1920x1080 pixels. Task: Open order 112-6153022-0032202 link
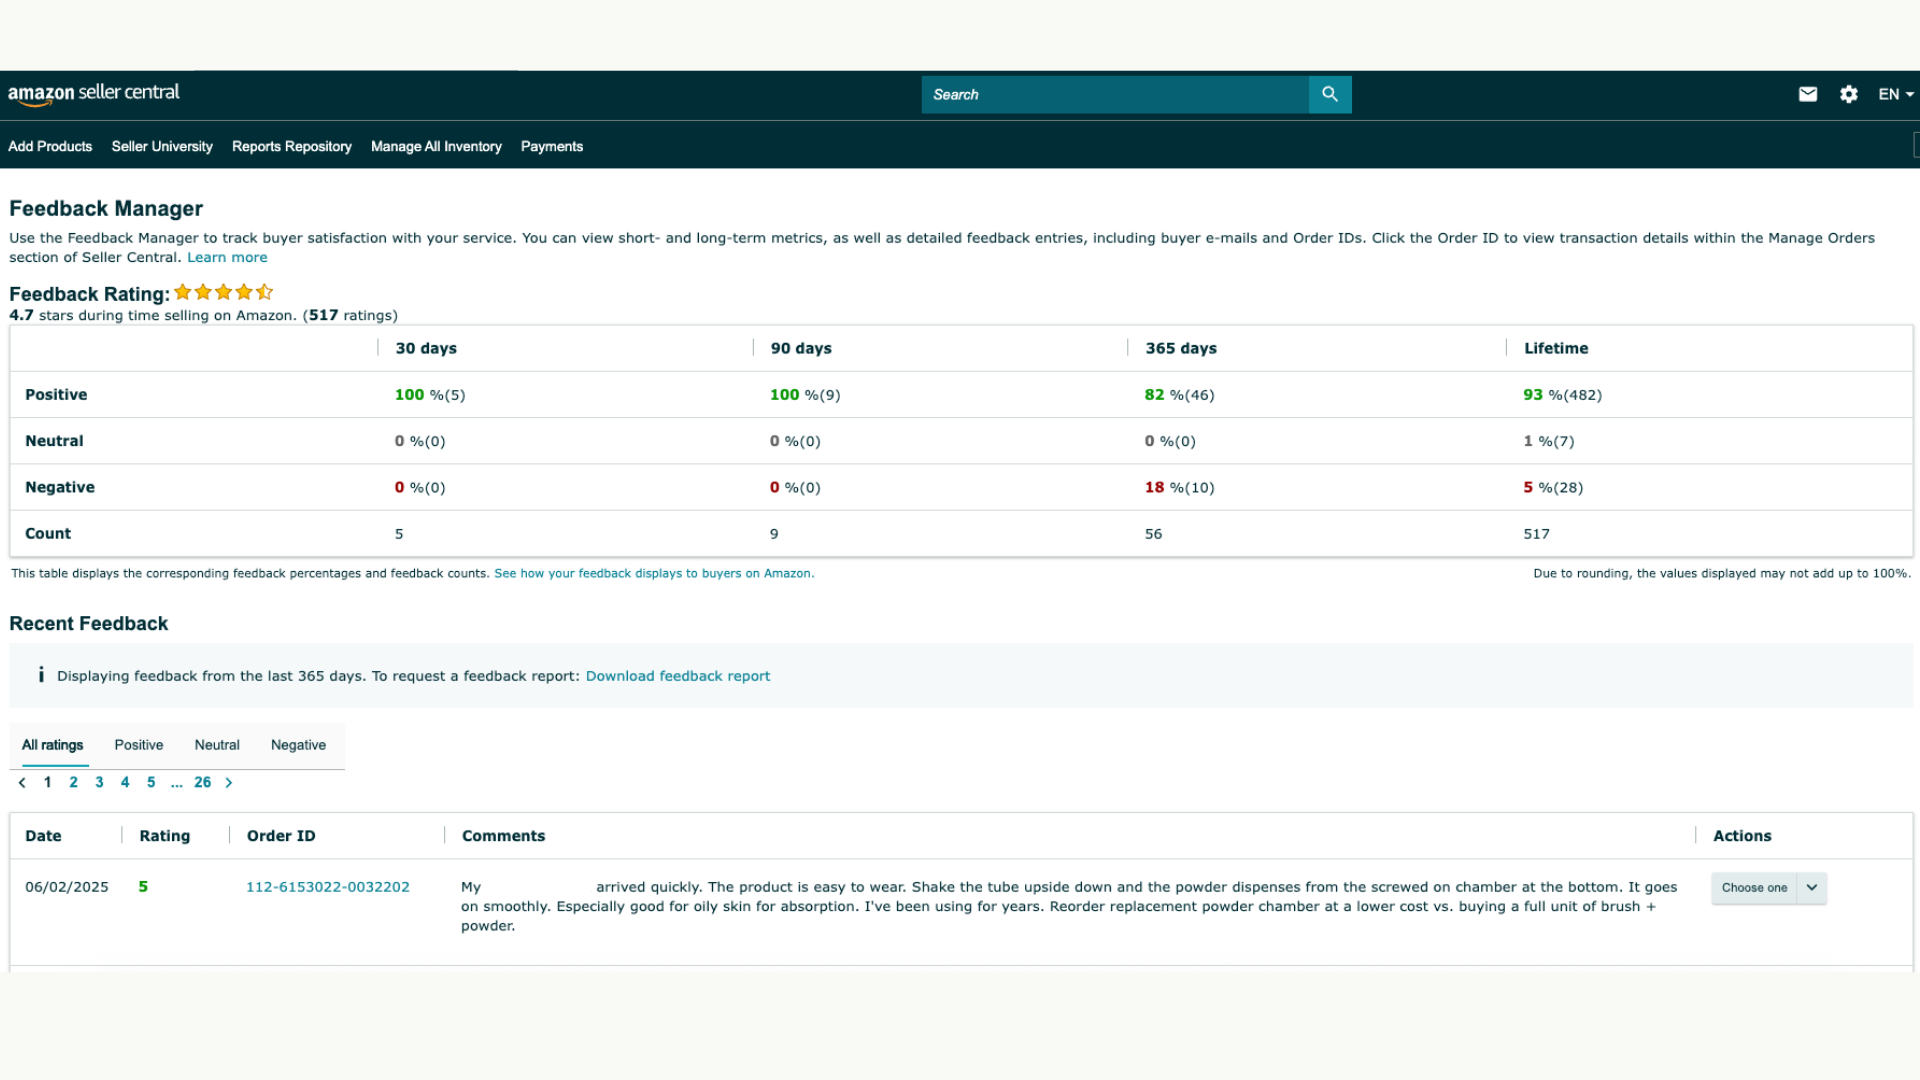pos(328,887)
